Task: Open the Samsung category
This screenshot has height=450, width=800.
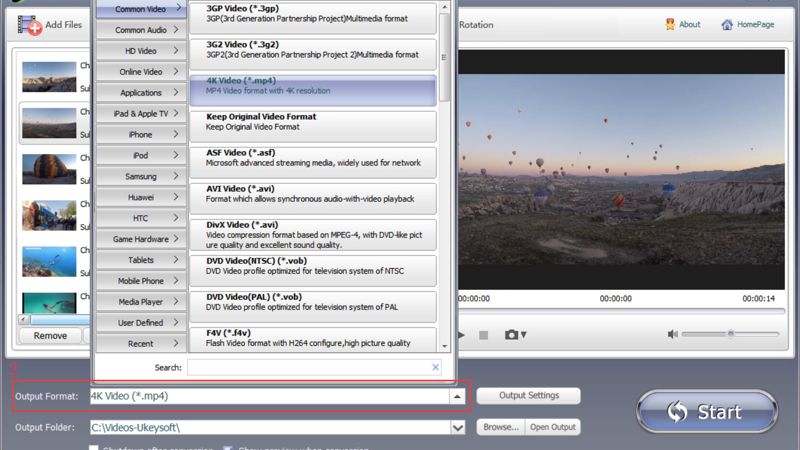Action: pos(141,176)
